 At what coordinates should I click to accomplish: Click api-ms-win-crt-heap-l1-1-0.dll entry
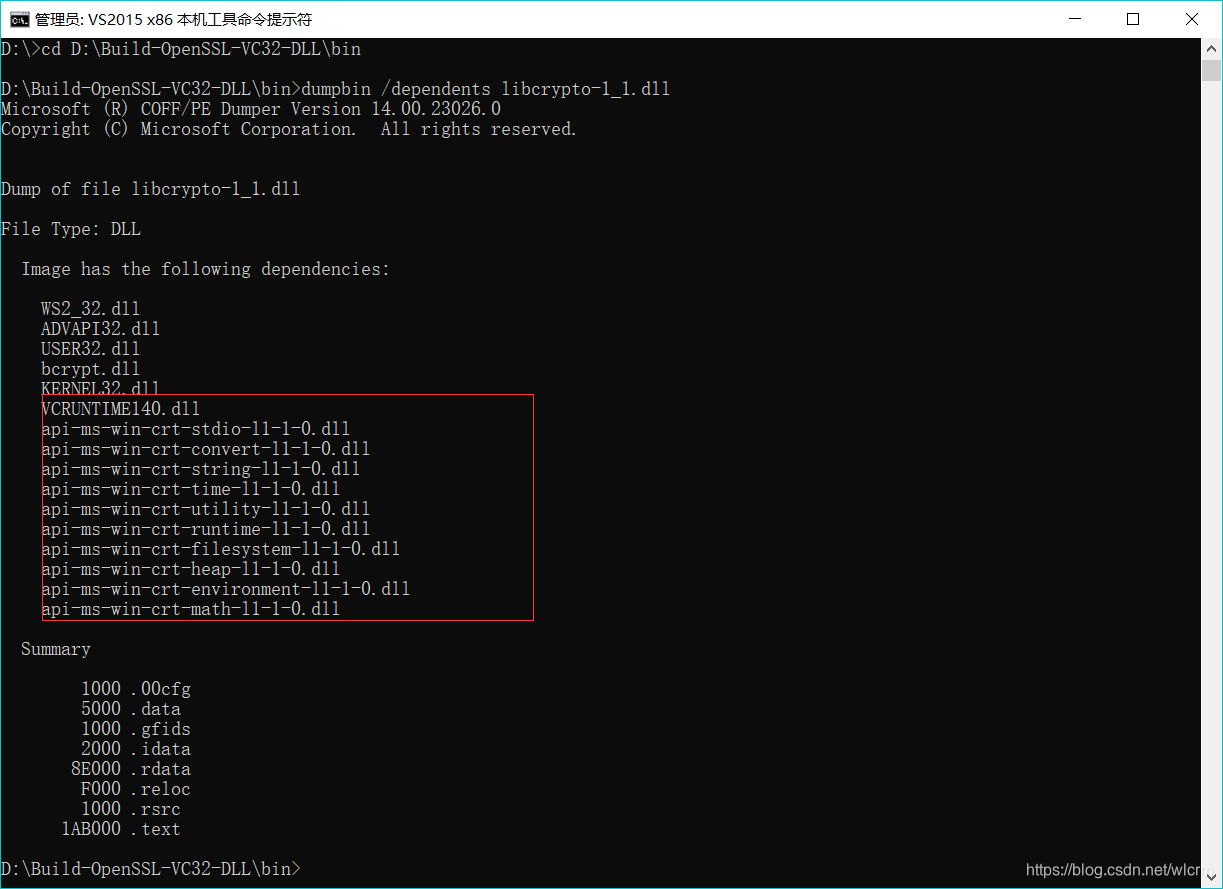[191, 569]
